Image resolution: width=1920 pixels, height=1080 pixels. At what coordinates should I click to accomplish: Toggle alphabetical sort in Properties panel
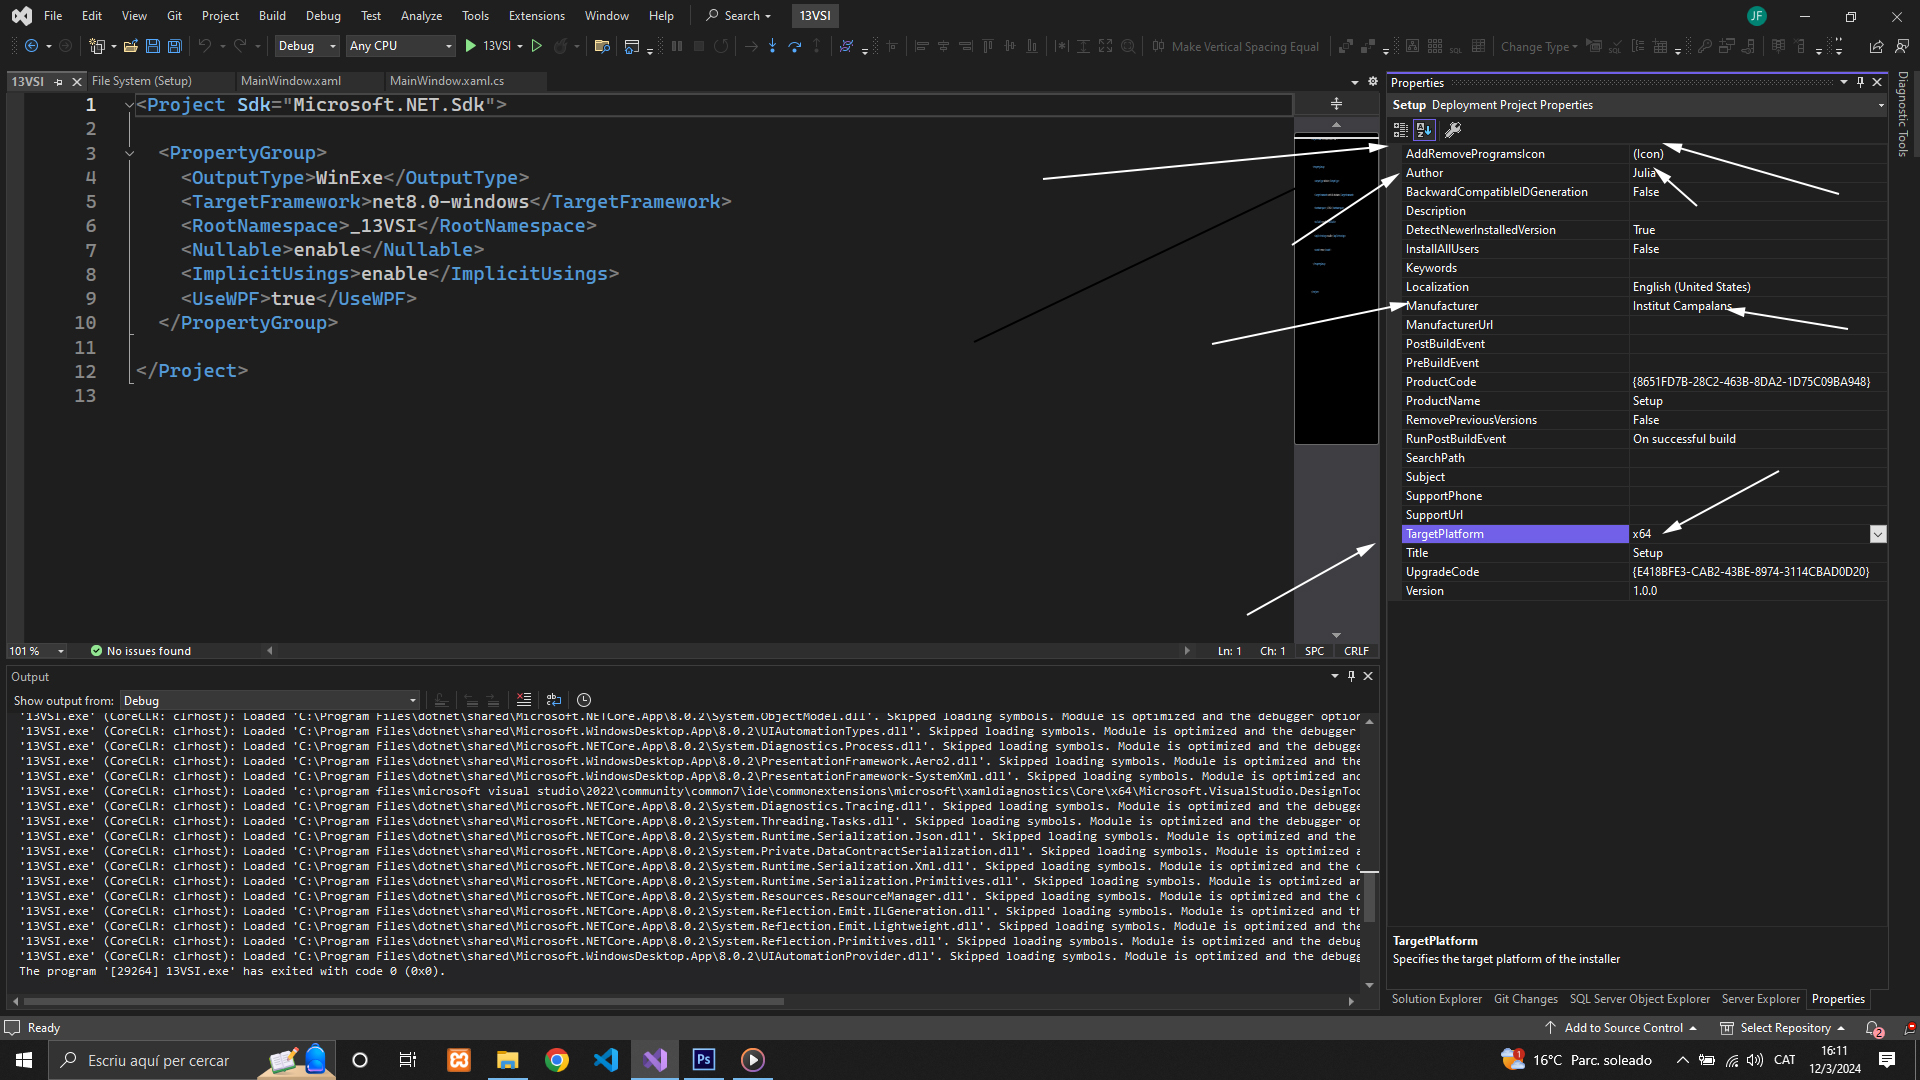pyautogui.click(x=1424, y=129)
